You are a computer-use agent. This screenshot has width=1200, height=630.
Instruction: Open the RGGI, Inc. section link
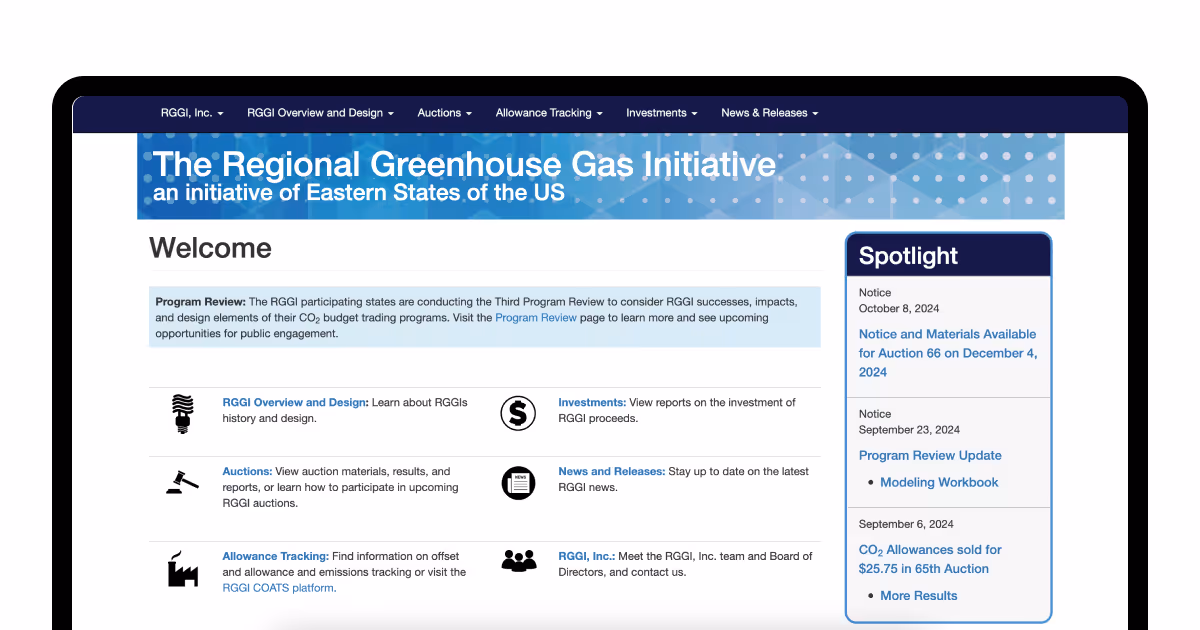(586, 556)
